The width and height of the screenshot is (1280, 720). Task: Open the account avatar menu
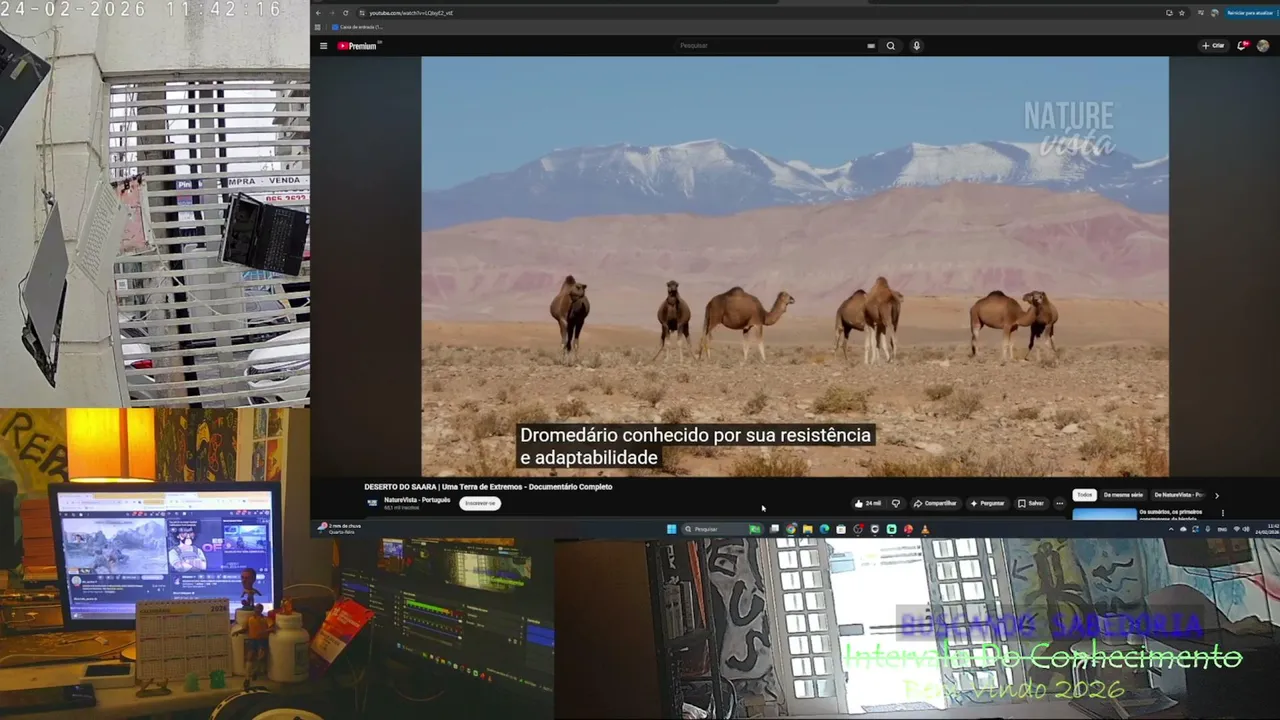point(1263,46)
